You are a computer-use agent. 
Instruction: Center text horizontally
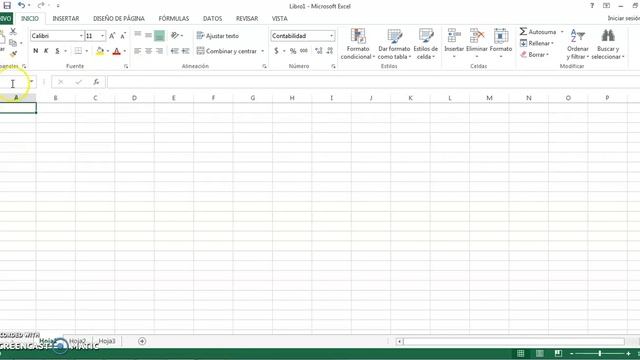pyautogui.click(x=148, y=51)
